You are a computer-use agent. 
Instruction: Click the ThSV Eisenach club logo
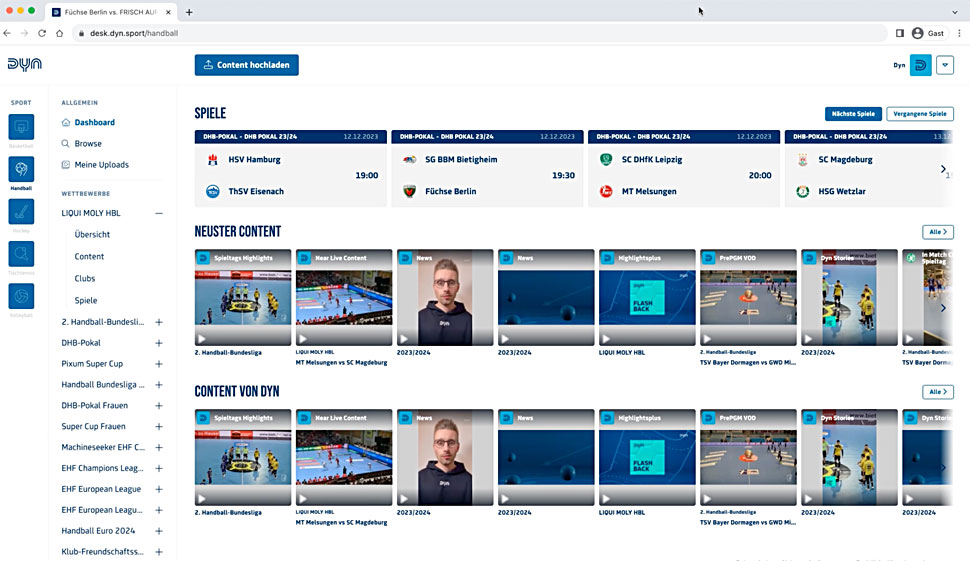click(x=213, y=192)
